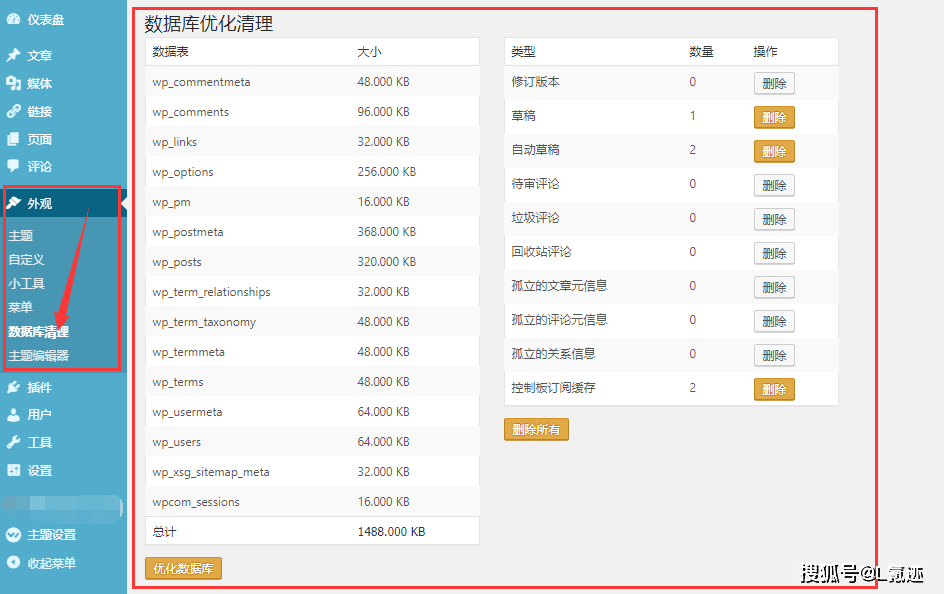This screenshot has width=944, height=594.
Task: Open the 小工具 widgets submenu item
Action: click(x=27, y=283)
